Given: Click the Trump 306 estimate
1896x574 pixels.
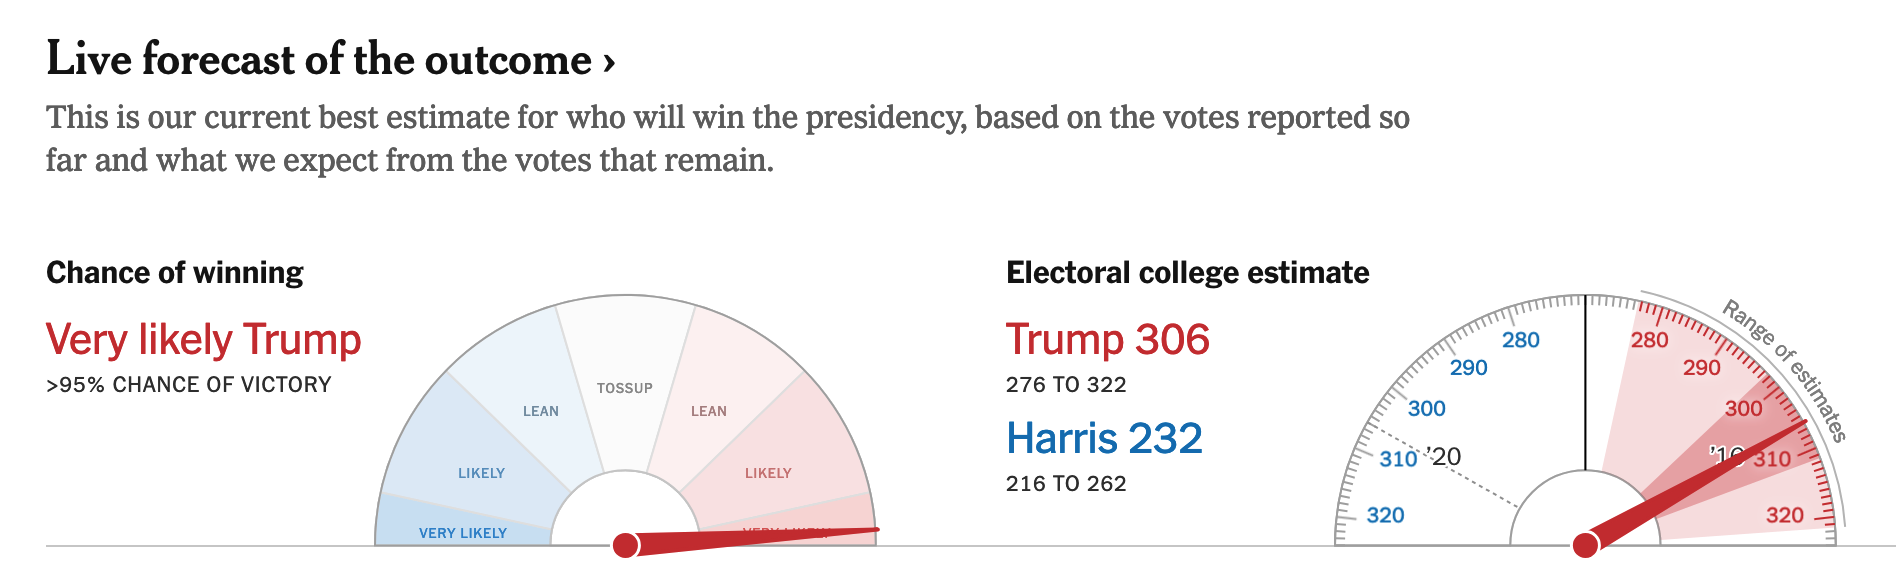Looking at the screenshot, I should coord(1107,340).
